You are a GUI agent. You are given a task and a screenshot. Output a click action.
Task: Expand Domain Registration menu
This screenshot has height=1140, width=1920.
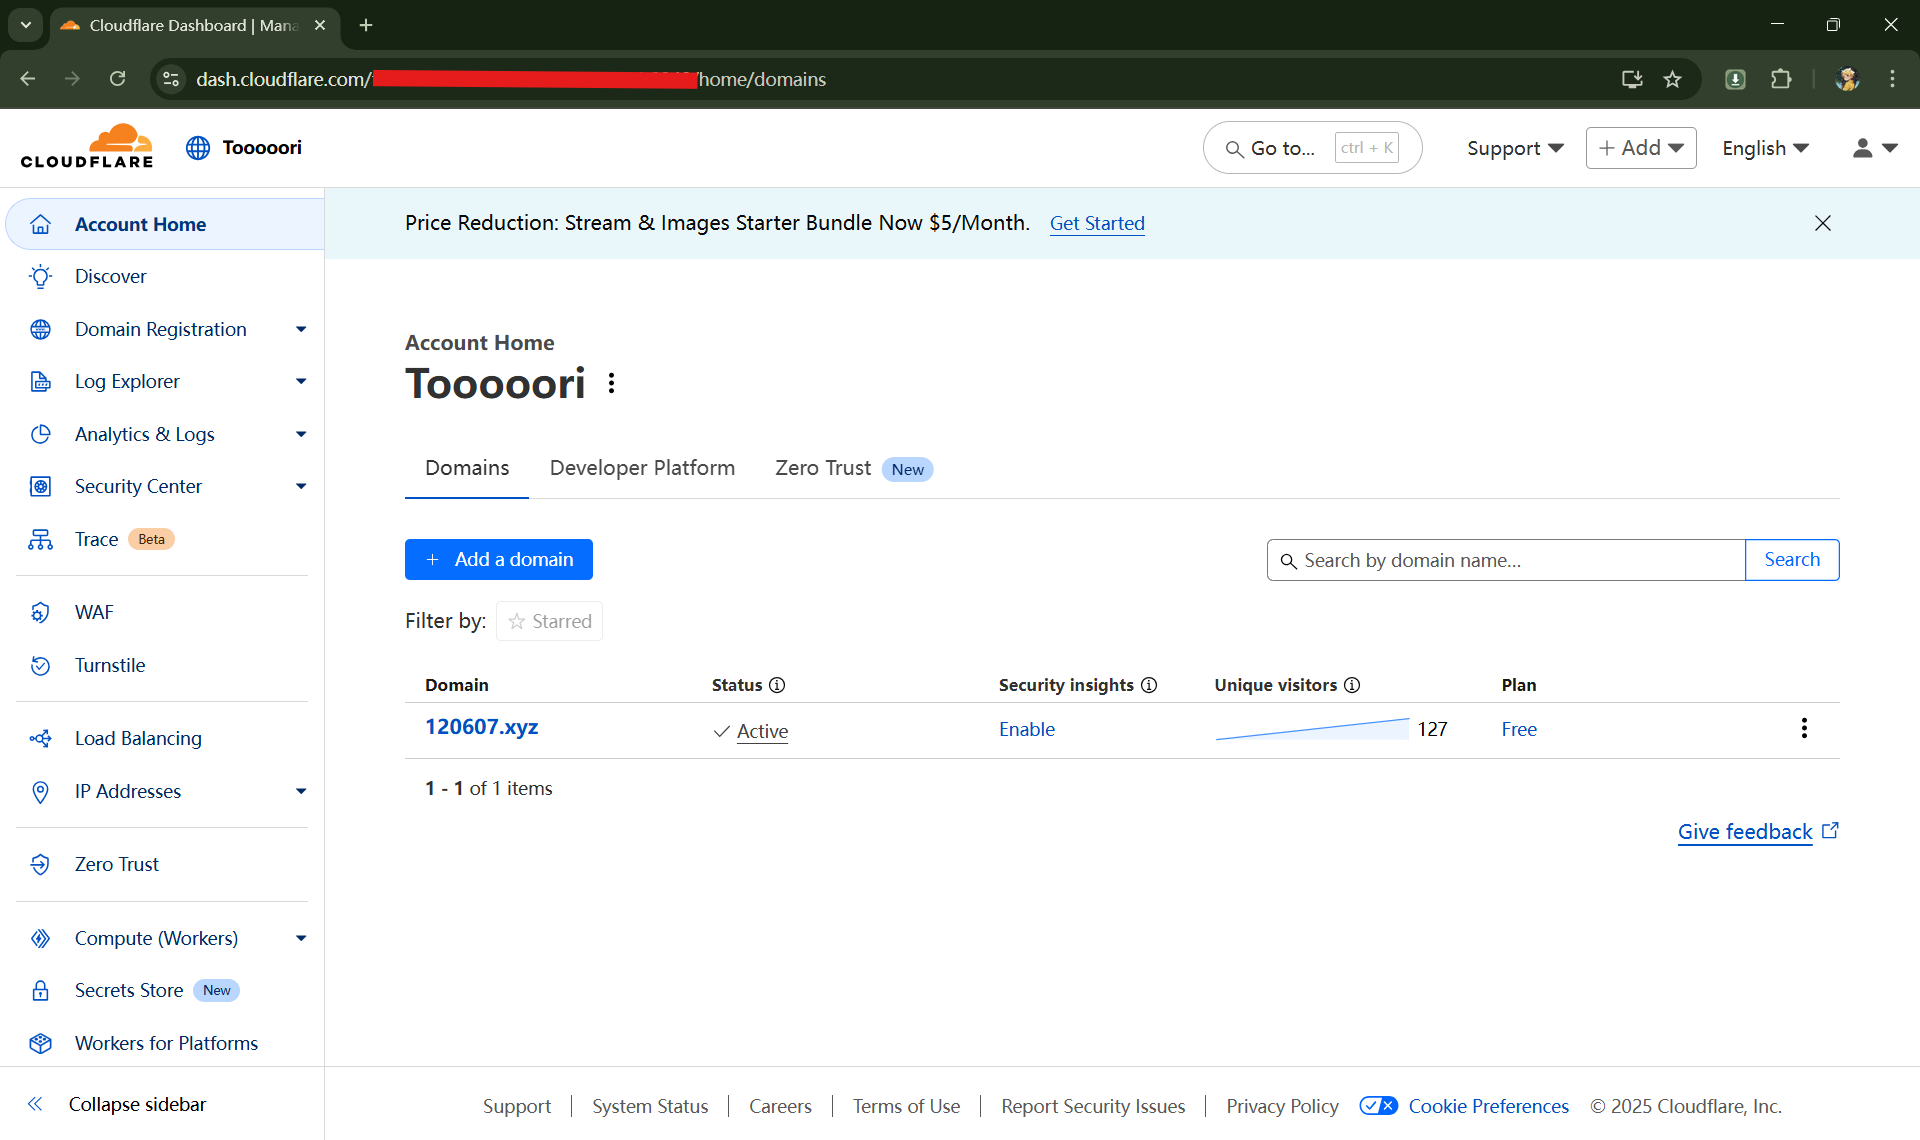point(301,329)
